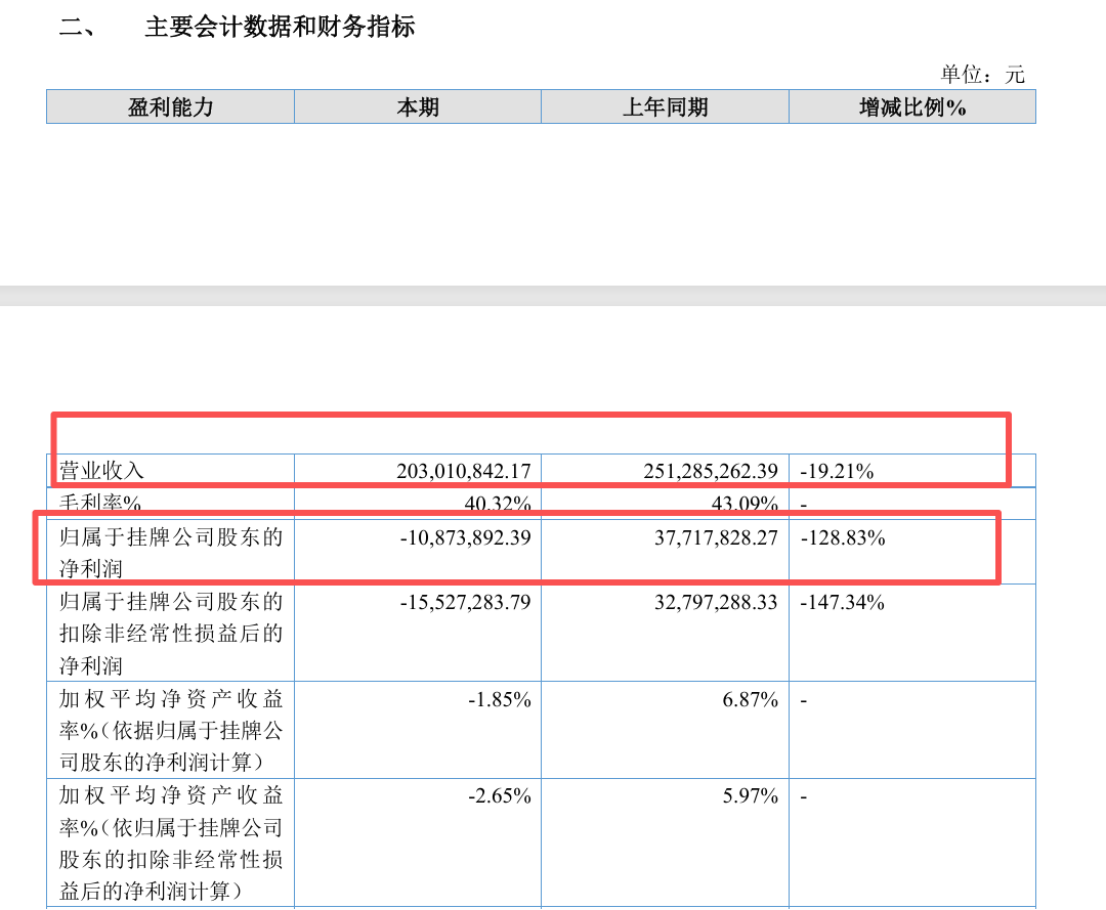Select the 增减比例% column header

click(912, 107)
